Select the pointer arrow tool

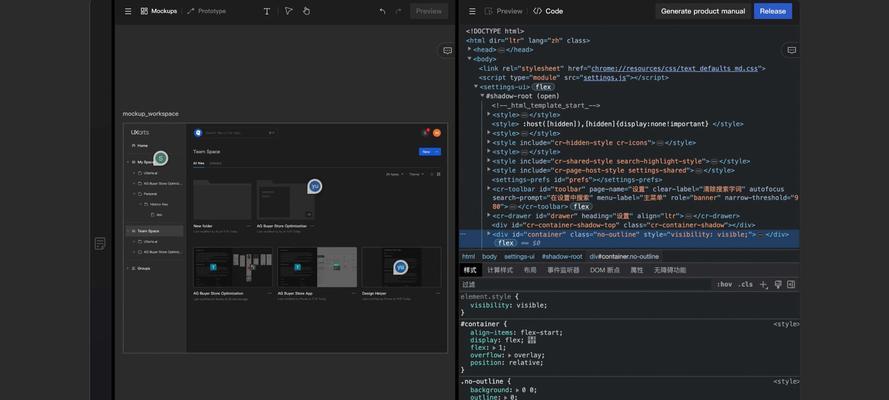tap(289, 11)
